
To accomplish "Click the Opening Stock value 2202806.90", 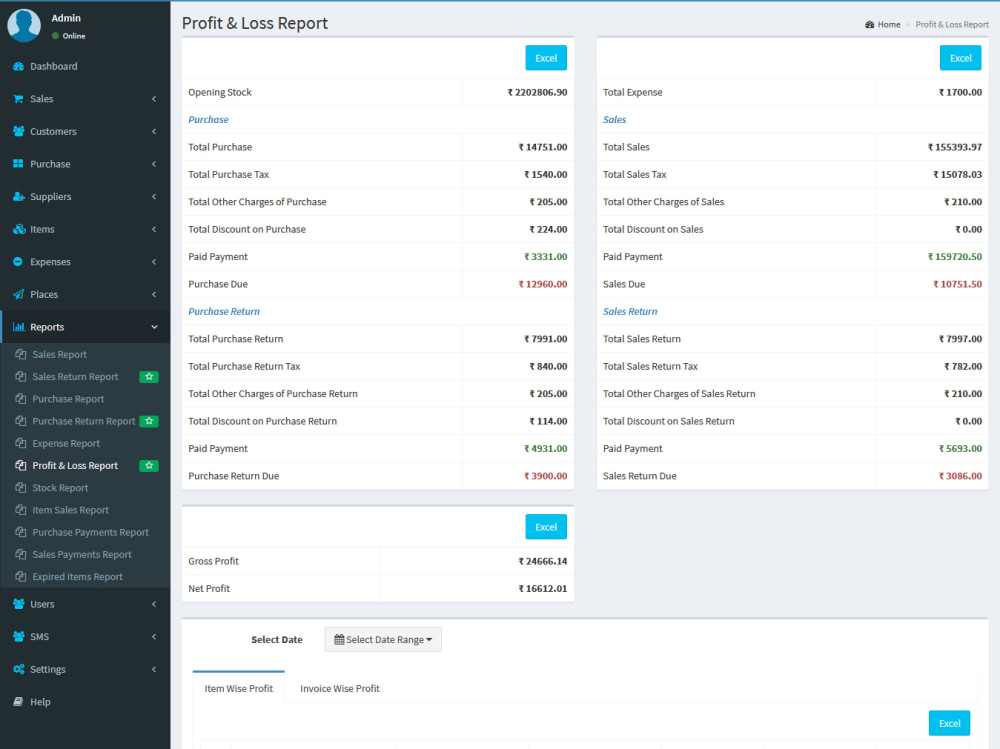I will [x=537, y=93].
